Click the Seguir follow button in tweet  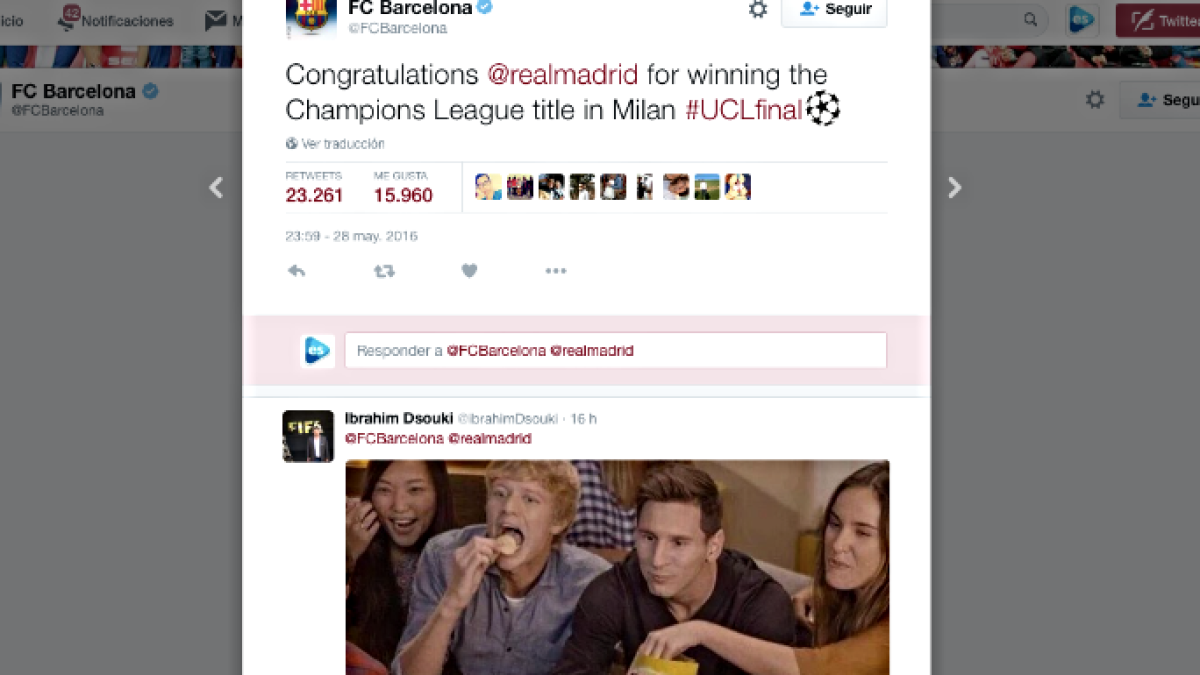point(834,10)
